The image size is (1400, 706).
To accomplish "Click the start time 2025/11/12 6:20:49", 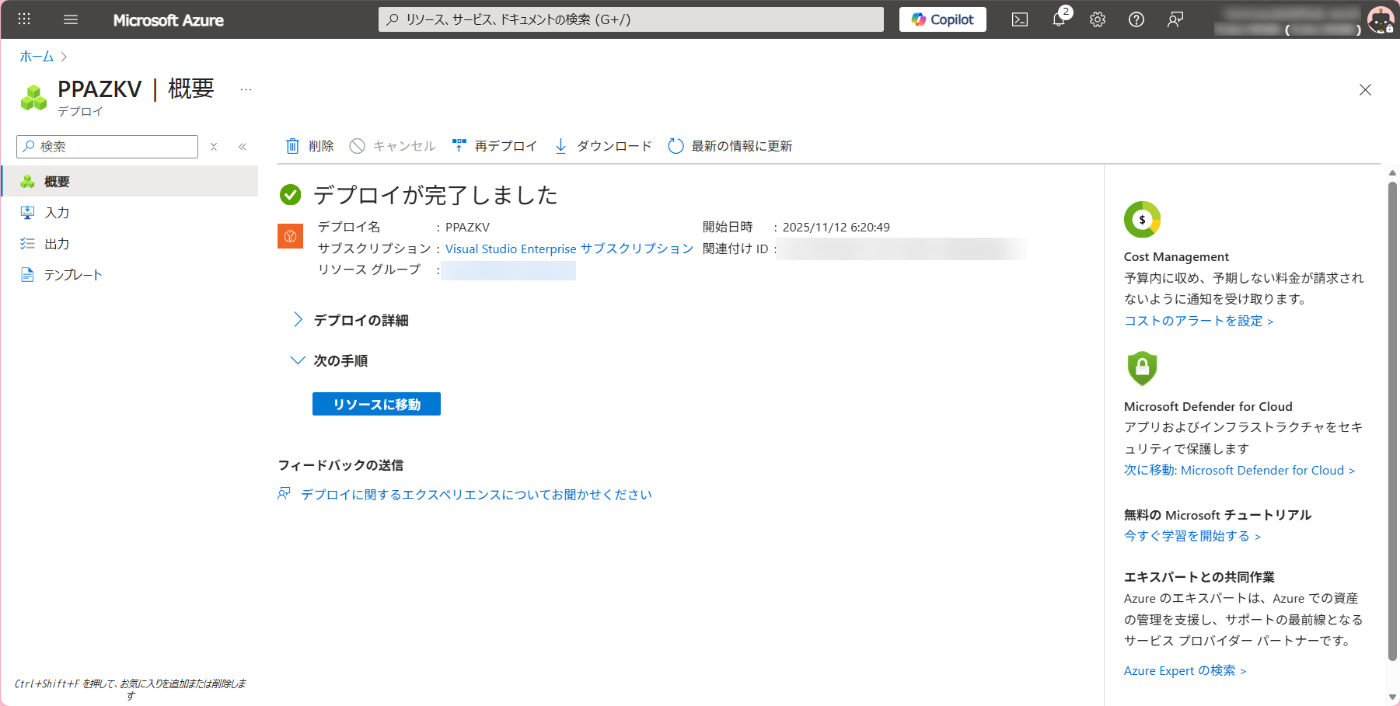I will pyautogui.click(x=836, y=227).
